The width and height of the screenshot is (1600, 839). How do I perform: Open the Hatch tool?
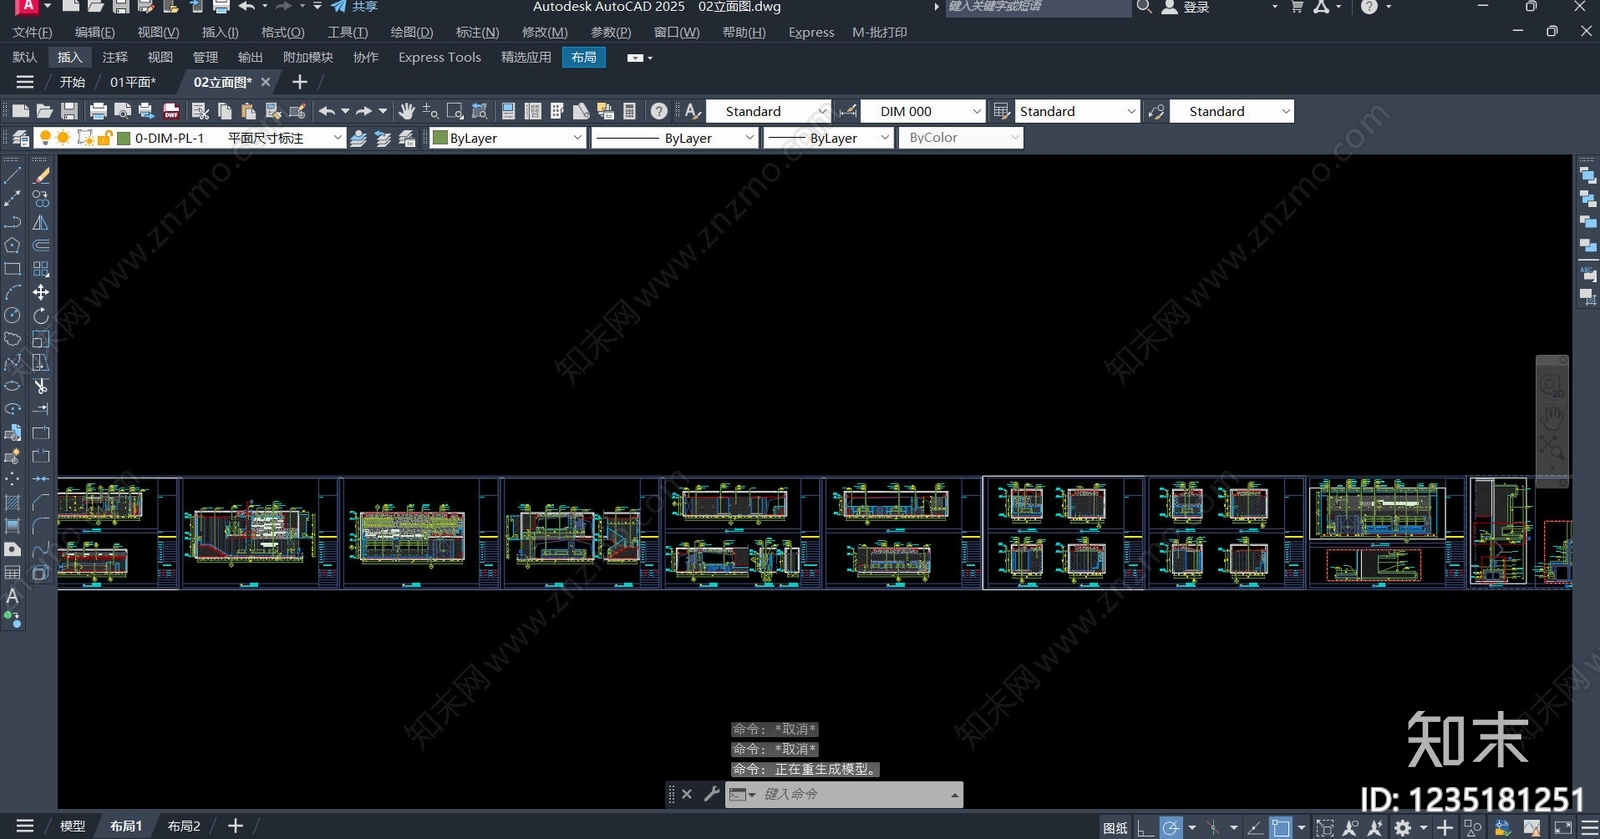click(12, 503)
